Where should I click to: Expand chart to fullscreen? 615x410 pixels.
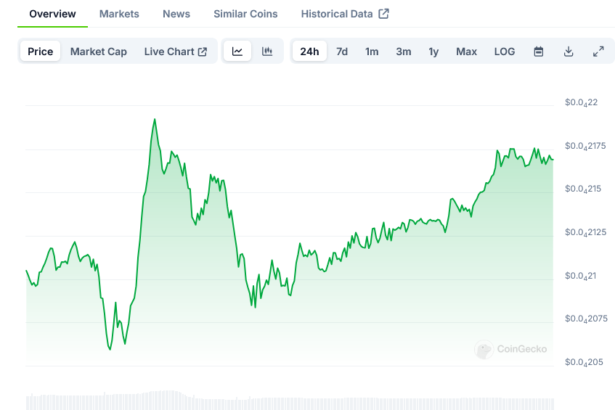pos(598,51)
